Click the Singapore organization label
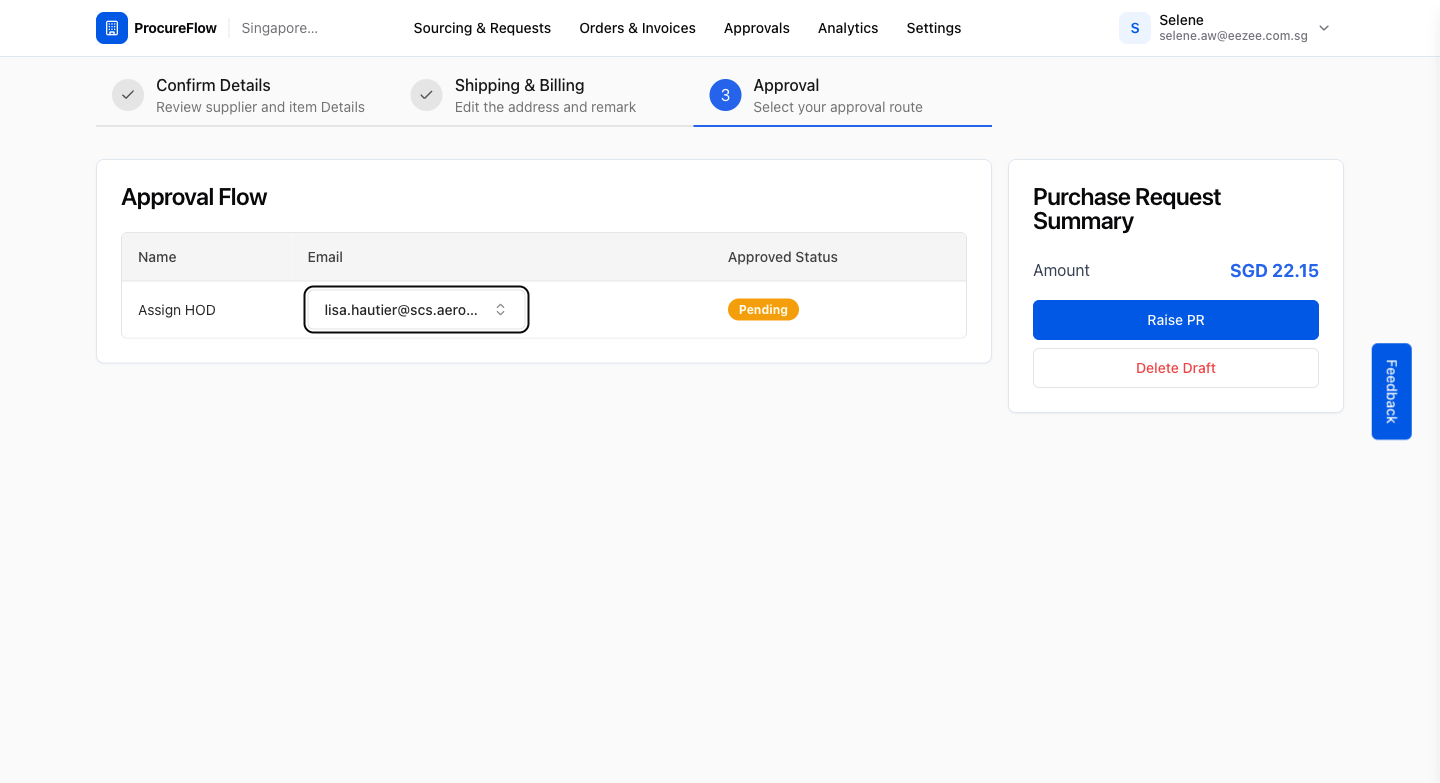The height and width of the screenshot is (783, 1440). pos(280,28)
